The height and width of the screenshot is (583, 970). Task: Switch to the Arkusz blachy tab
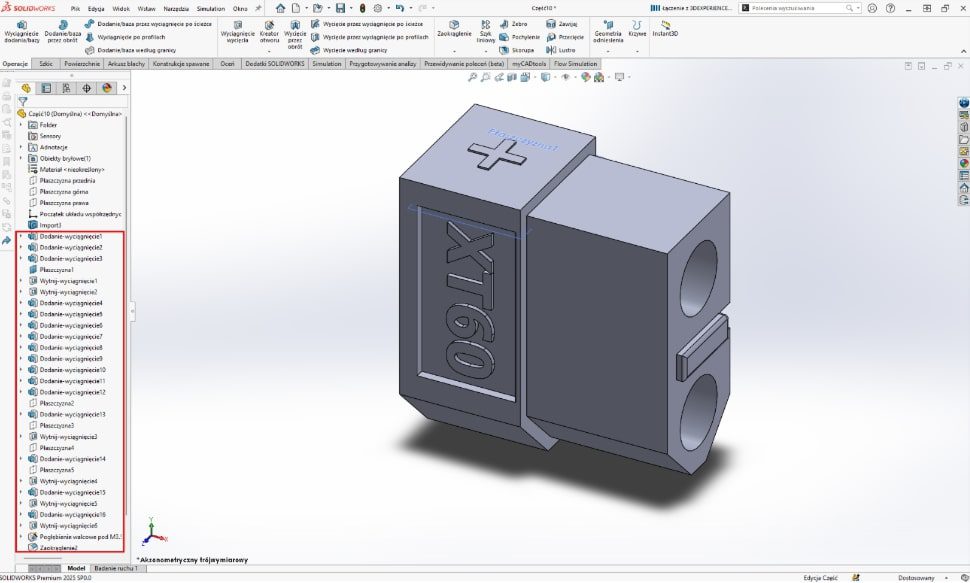(126, 64)
